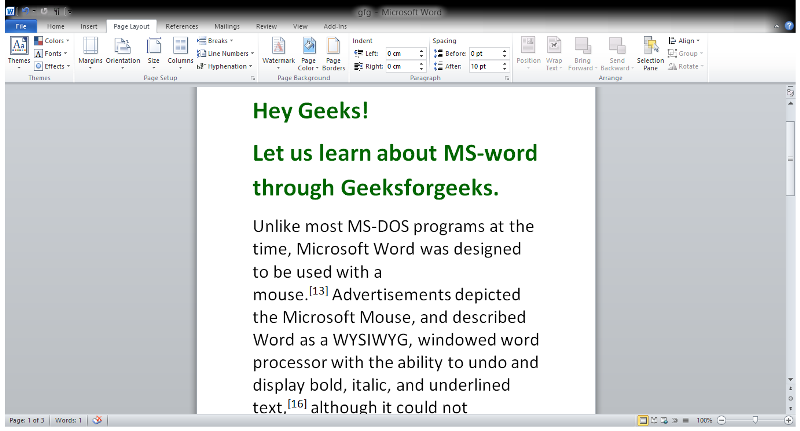The image size is (800, 431).
Task: Adjust Spacing Before stepper arrows
Action: (x=505, y=53)
